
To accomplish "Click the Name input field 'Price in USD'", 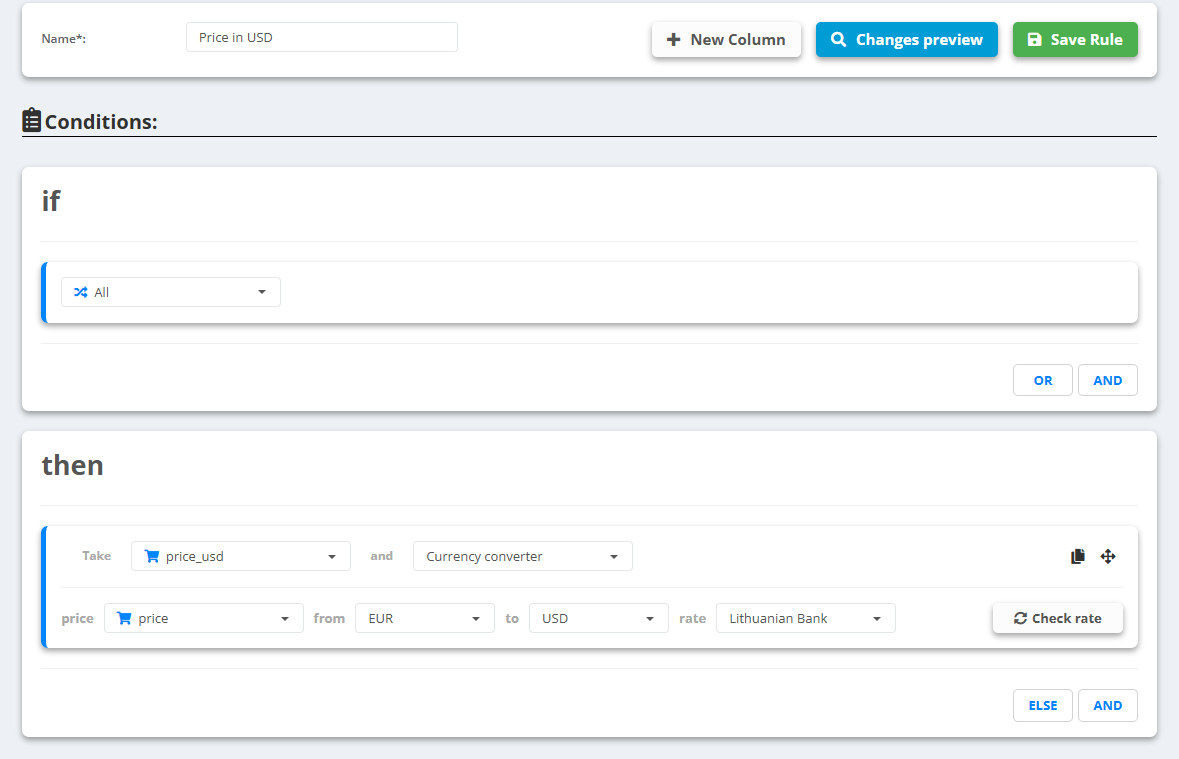I will 322,37.
